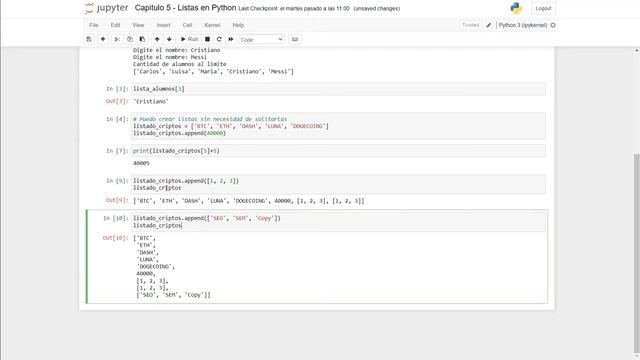Restart the kernel icon
The width and height of the screenshot is (640, 360).
[x=219, y=39]
